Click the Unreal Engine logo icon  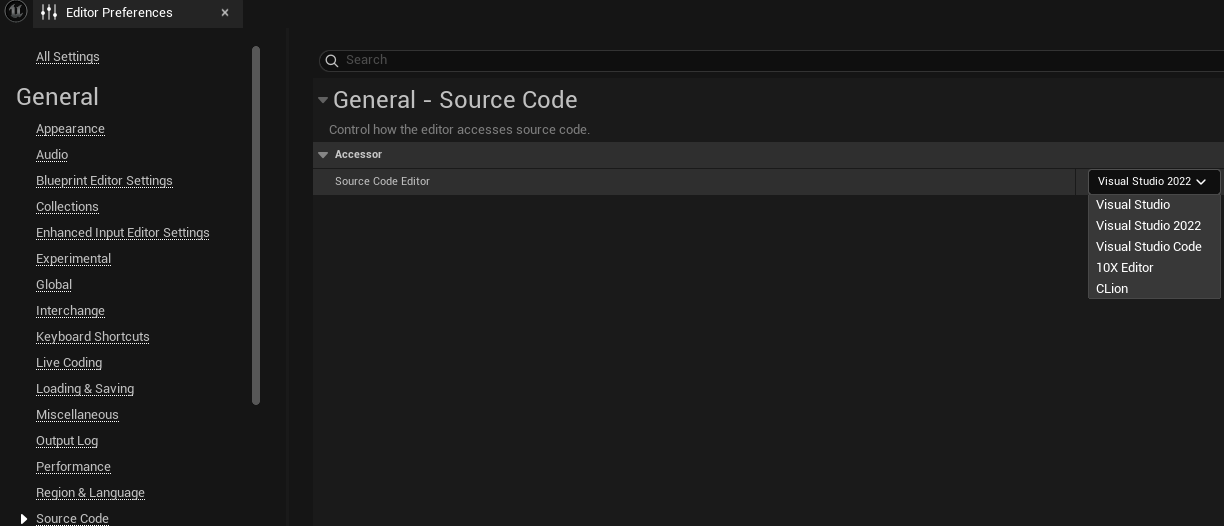point(15,12)
